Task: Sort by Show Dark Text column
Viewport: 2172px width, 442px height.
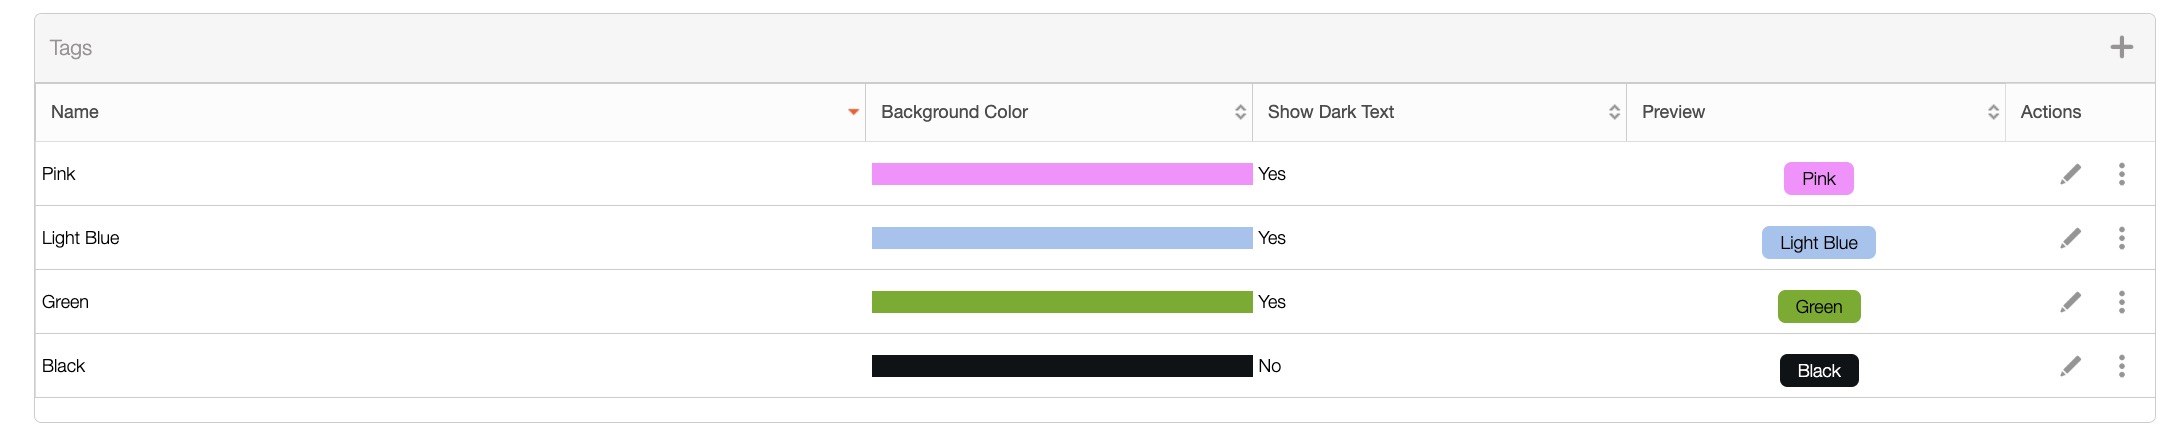Action: [1614, 112]
